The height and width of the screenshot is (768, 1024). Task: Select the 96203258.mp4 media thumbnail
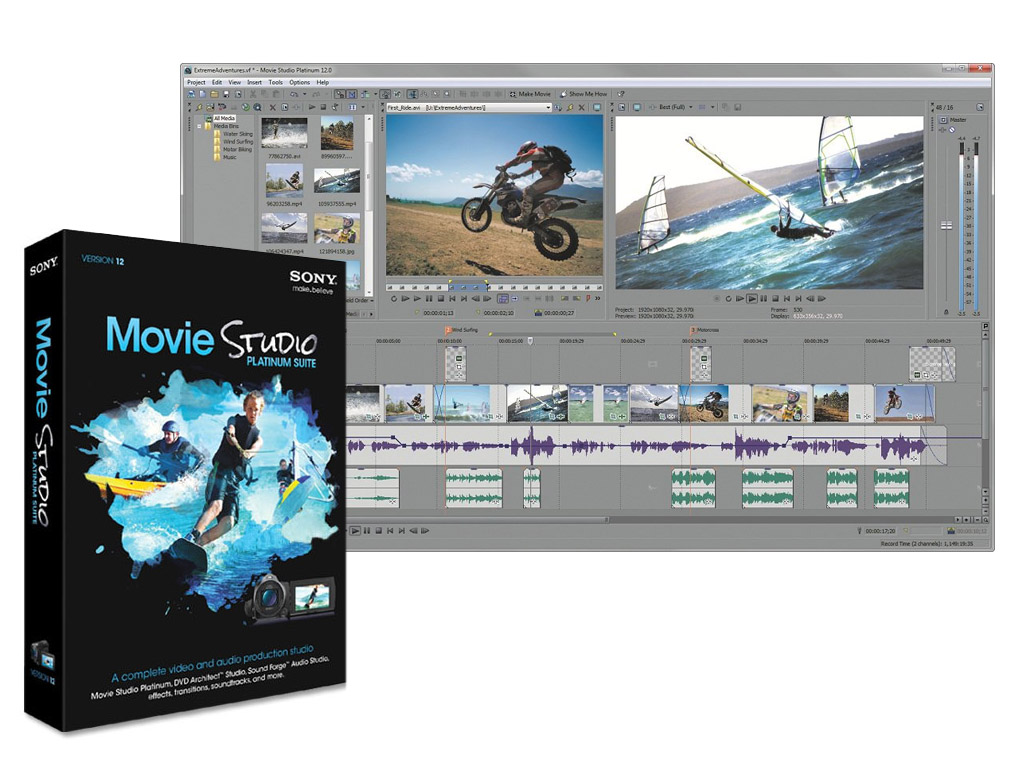point(285,182)
